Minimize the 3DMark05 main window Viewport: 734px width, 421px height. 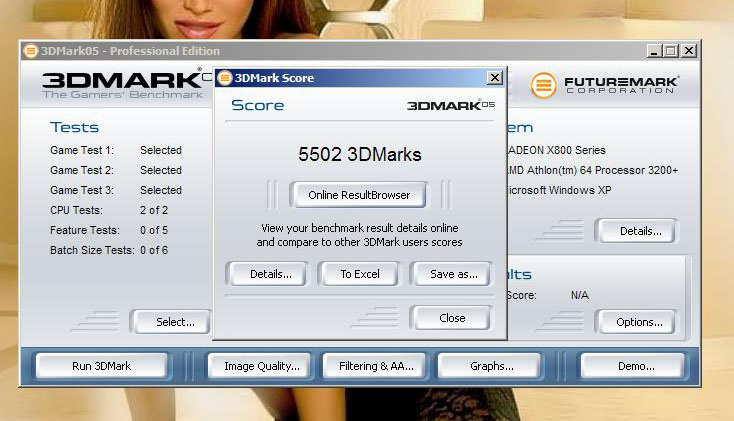[x=654, y=51]
